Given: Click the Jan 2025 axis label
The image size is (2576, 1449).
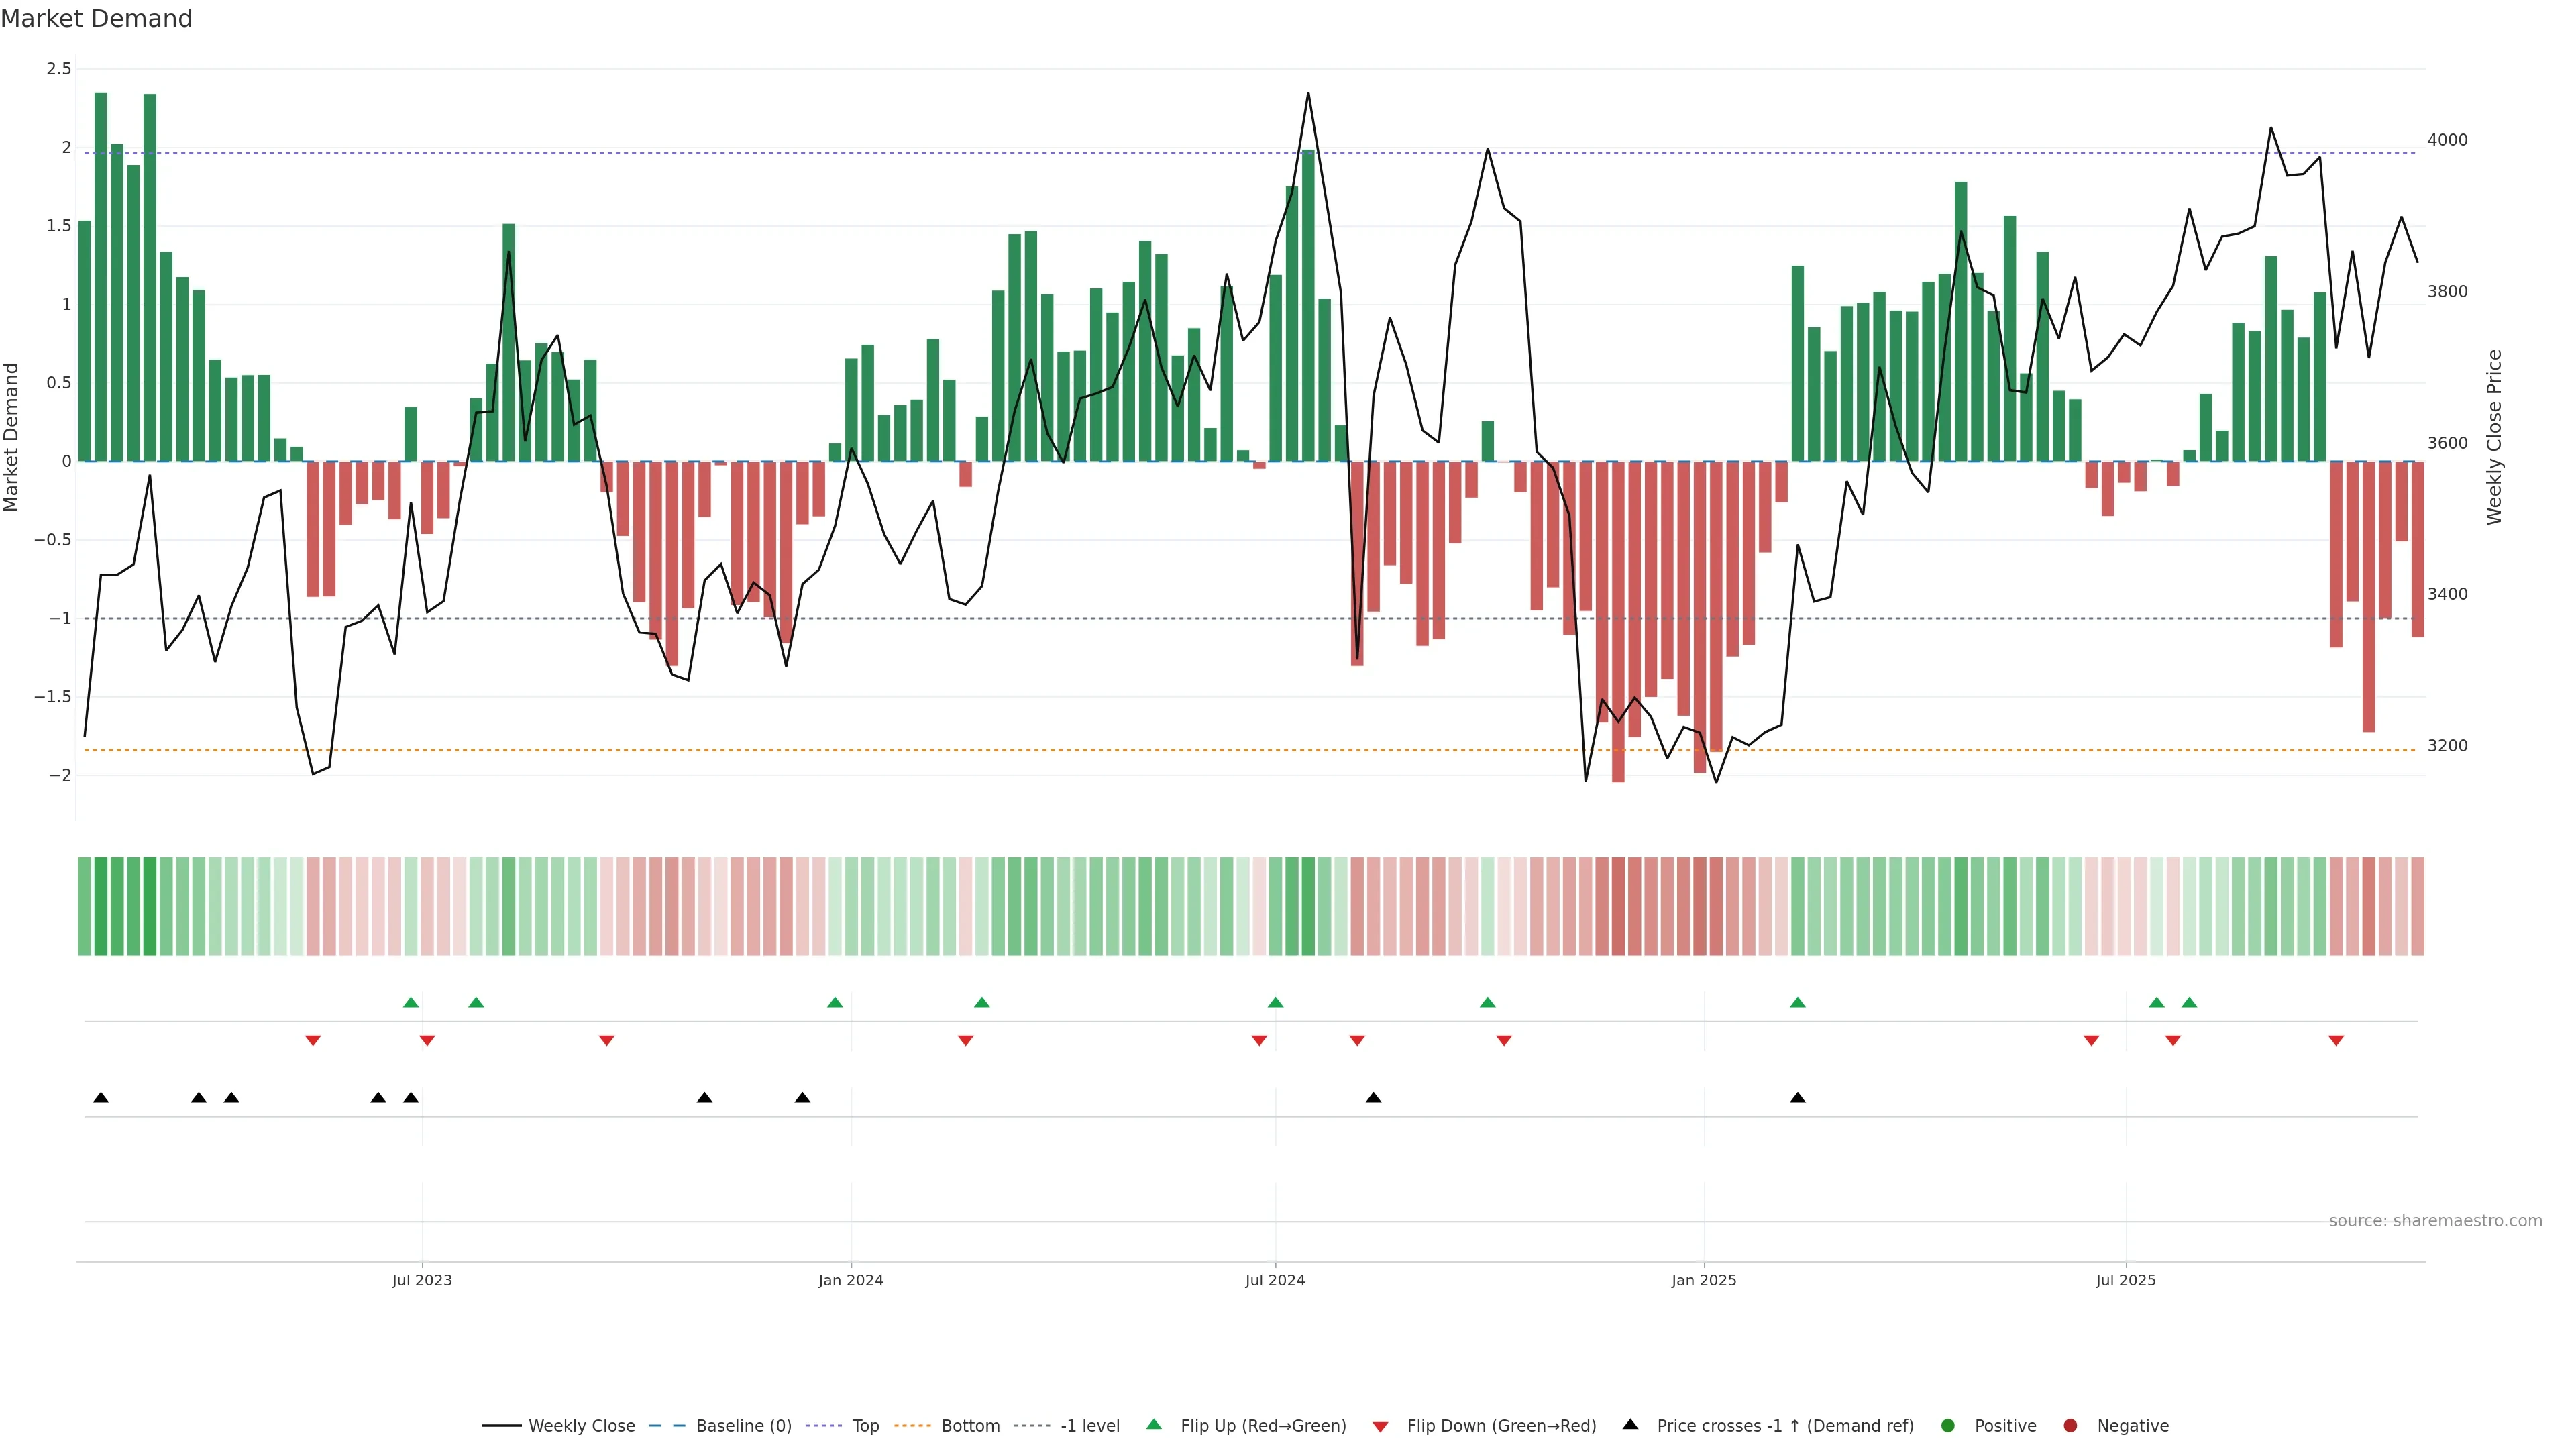Looking at the screenshot, I should tap(1704, 1280).
